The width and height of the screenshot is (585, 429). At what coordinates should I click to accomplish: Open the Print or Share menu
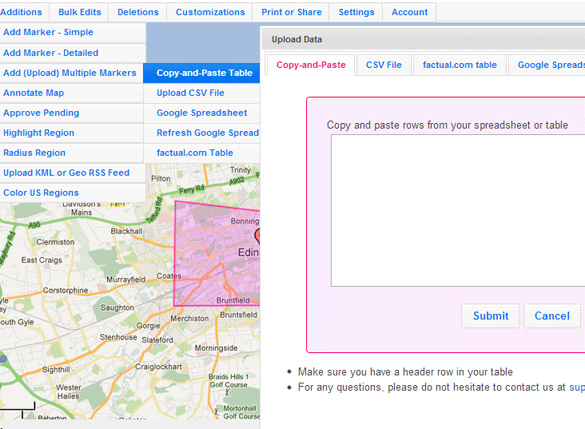pos(291,12)
